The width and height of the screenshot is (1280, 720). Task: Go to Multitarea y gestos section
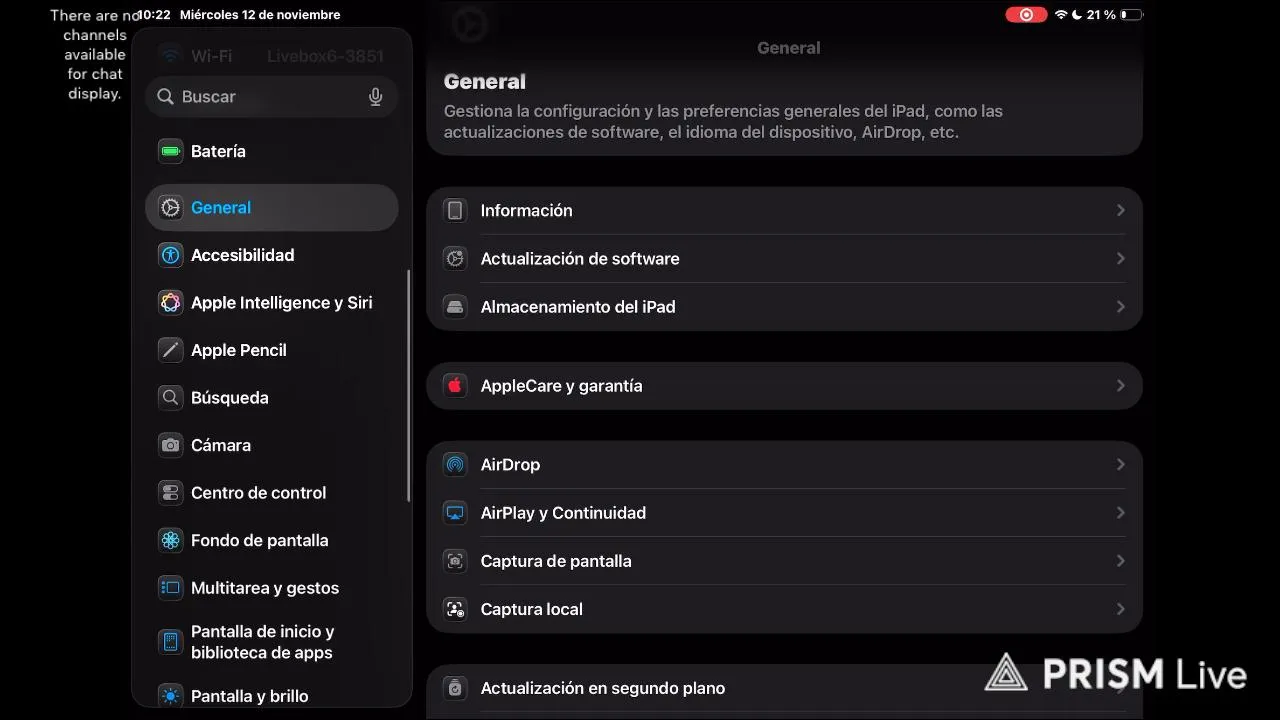(x=265, y=588)
